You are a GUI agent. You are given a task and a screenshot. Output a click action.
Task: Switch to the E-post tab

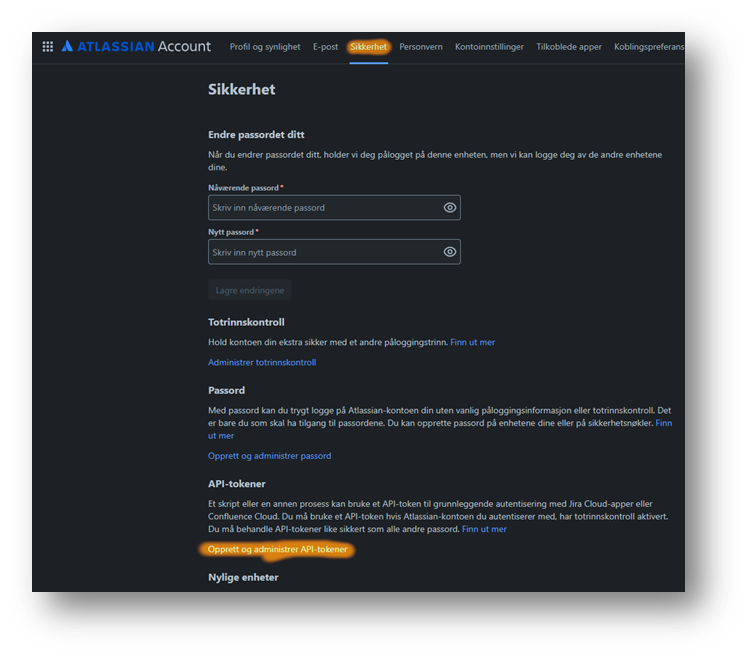coord(325,47)
